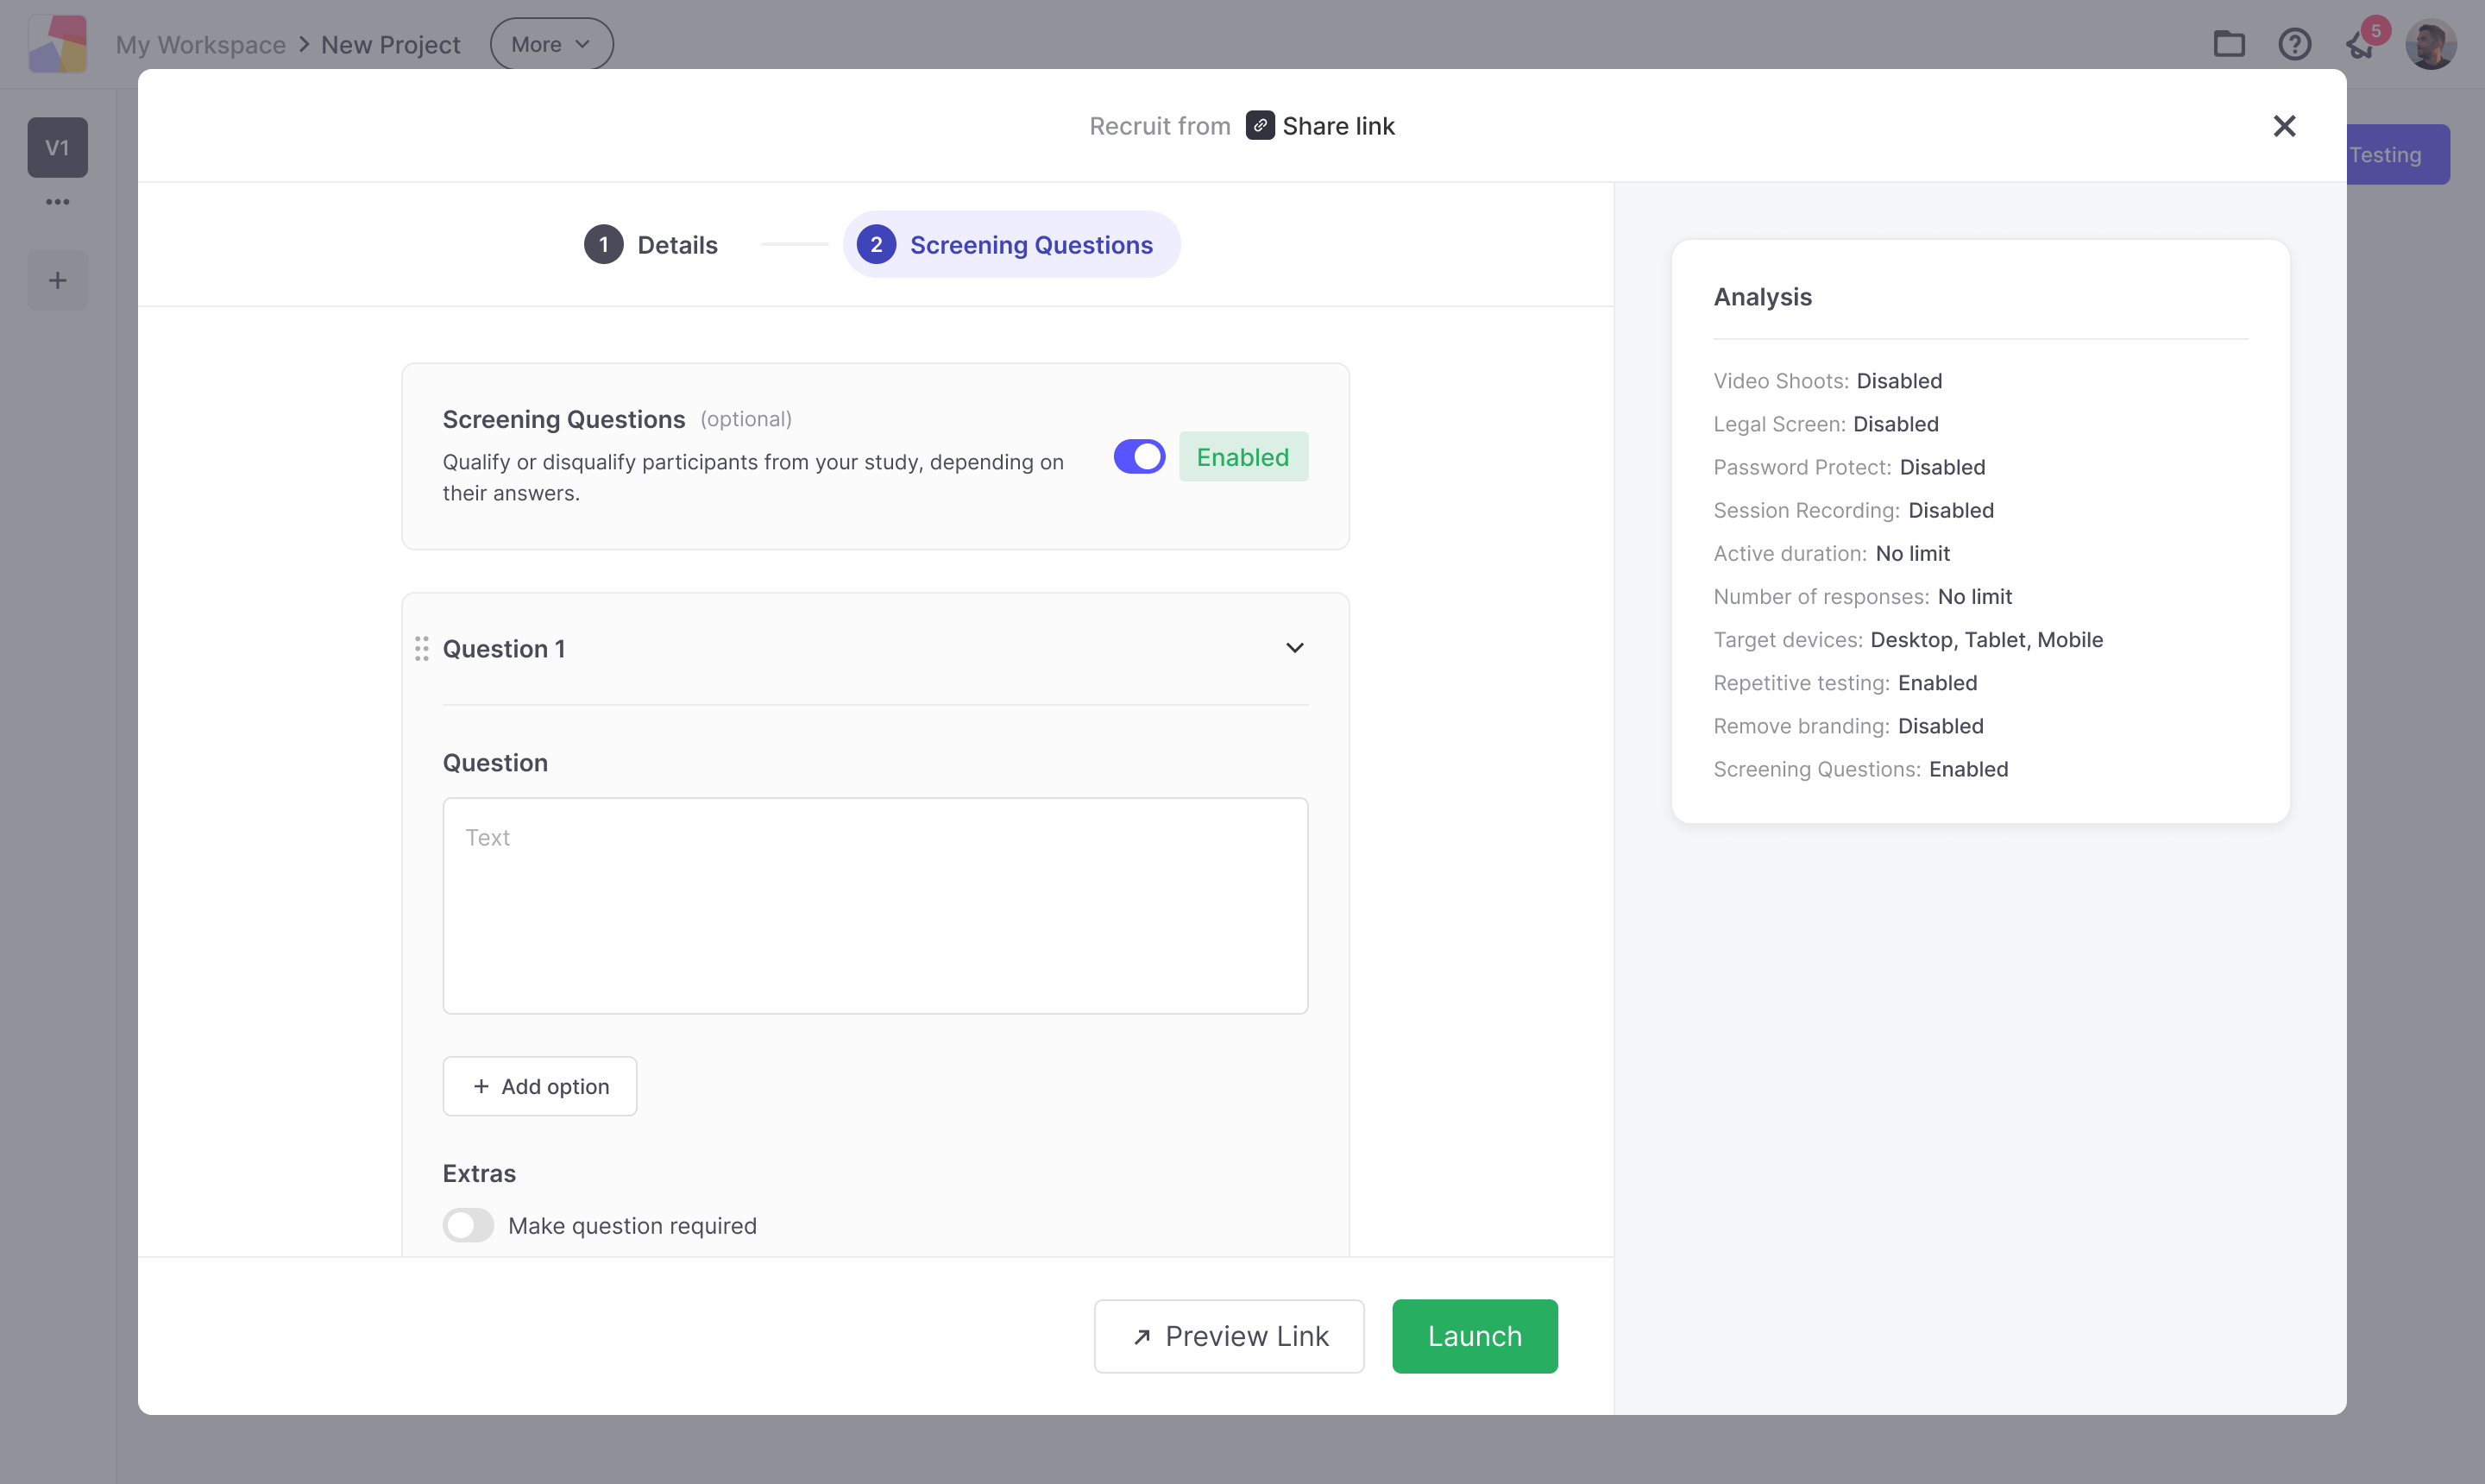The height and width of the screenshot is (1484, 2485).
Task: Click "Remove branding: Disabled" entry
Action: coord(1849,726)
